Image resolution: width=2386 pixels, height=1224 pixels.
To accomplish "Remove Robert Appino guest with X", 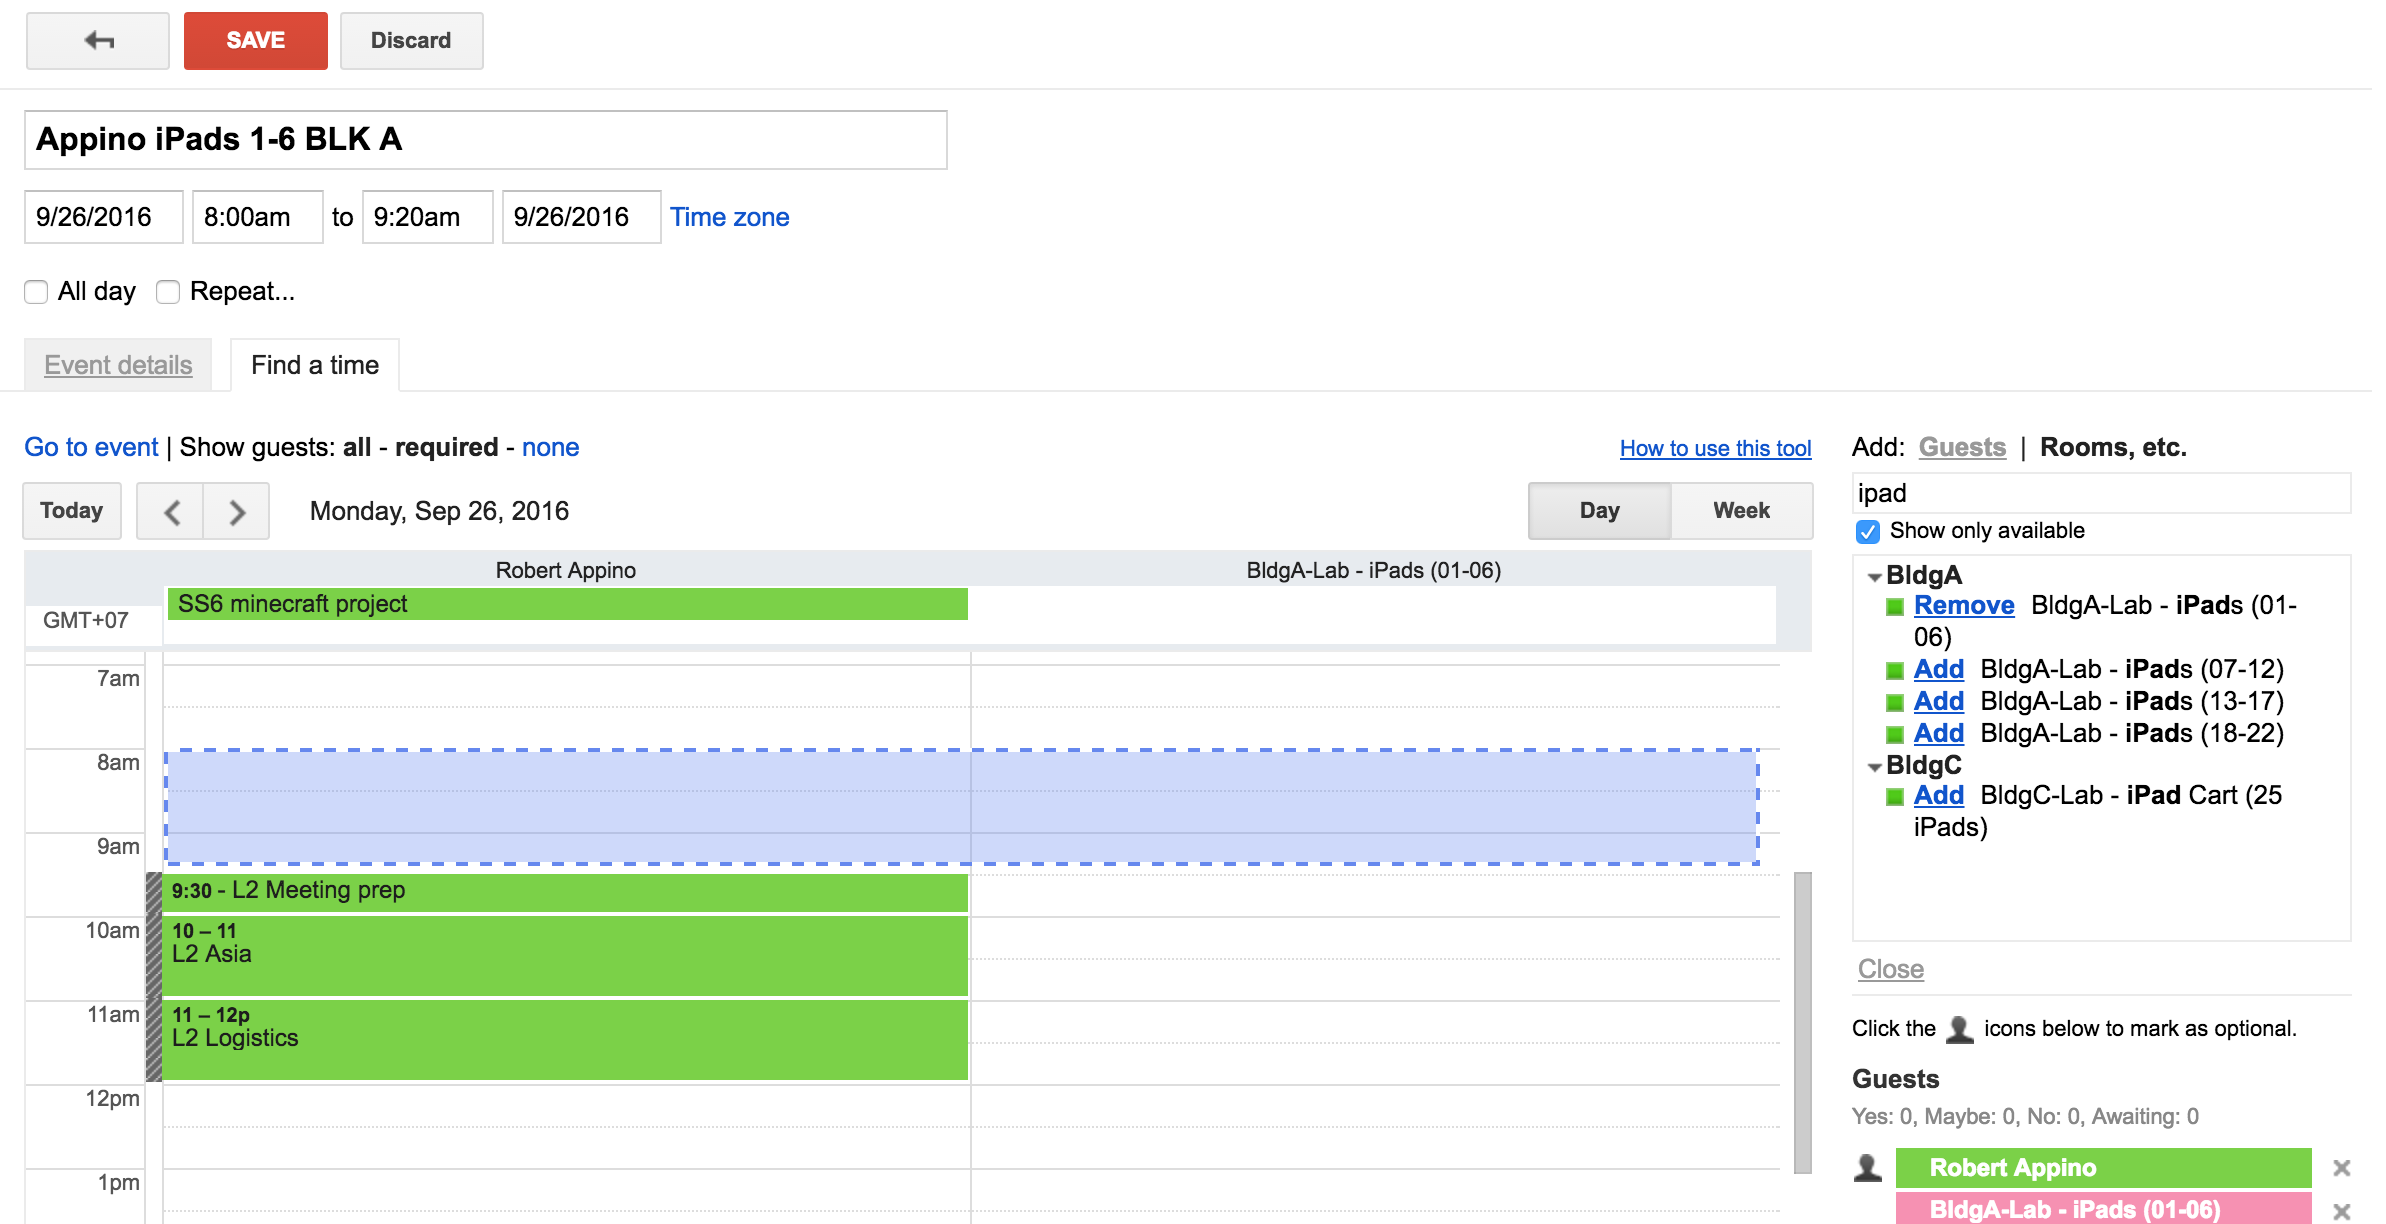I will pyautogui.click(x=2341, y=1168).
